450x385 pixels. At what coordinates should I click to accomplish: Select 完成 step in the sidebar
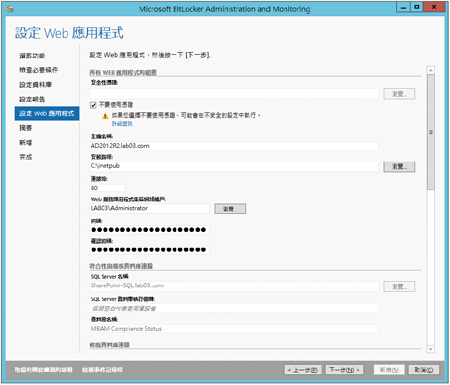(26, 157)
